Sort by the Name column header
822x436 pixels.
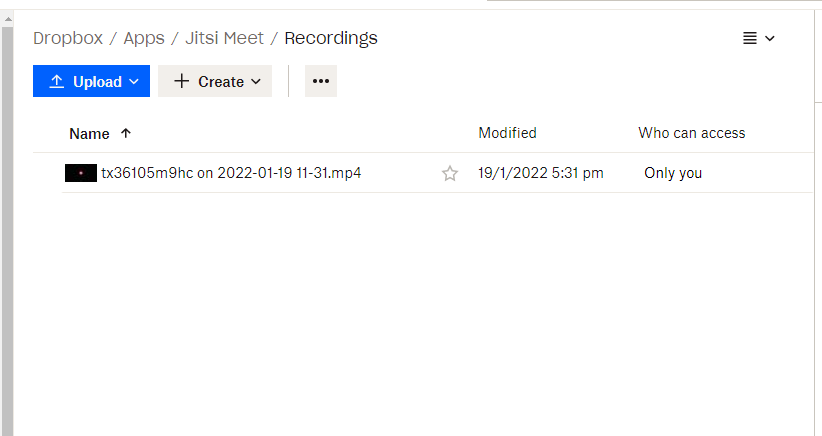point(89,134)
